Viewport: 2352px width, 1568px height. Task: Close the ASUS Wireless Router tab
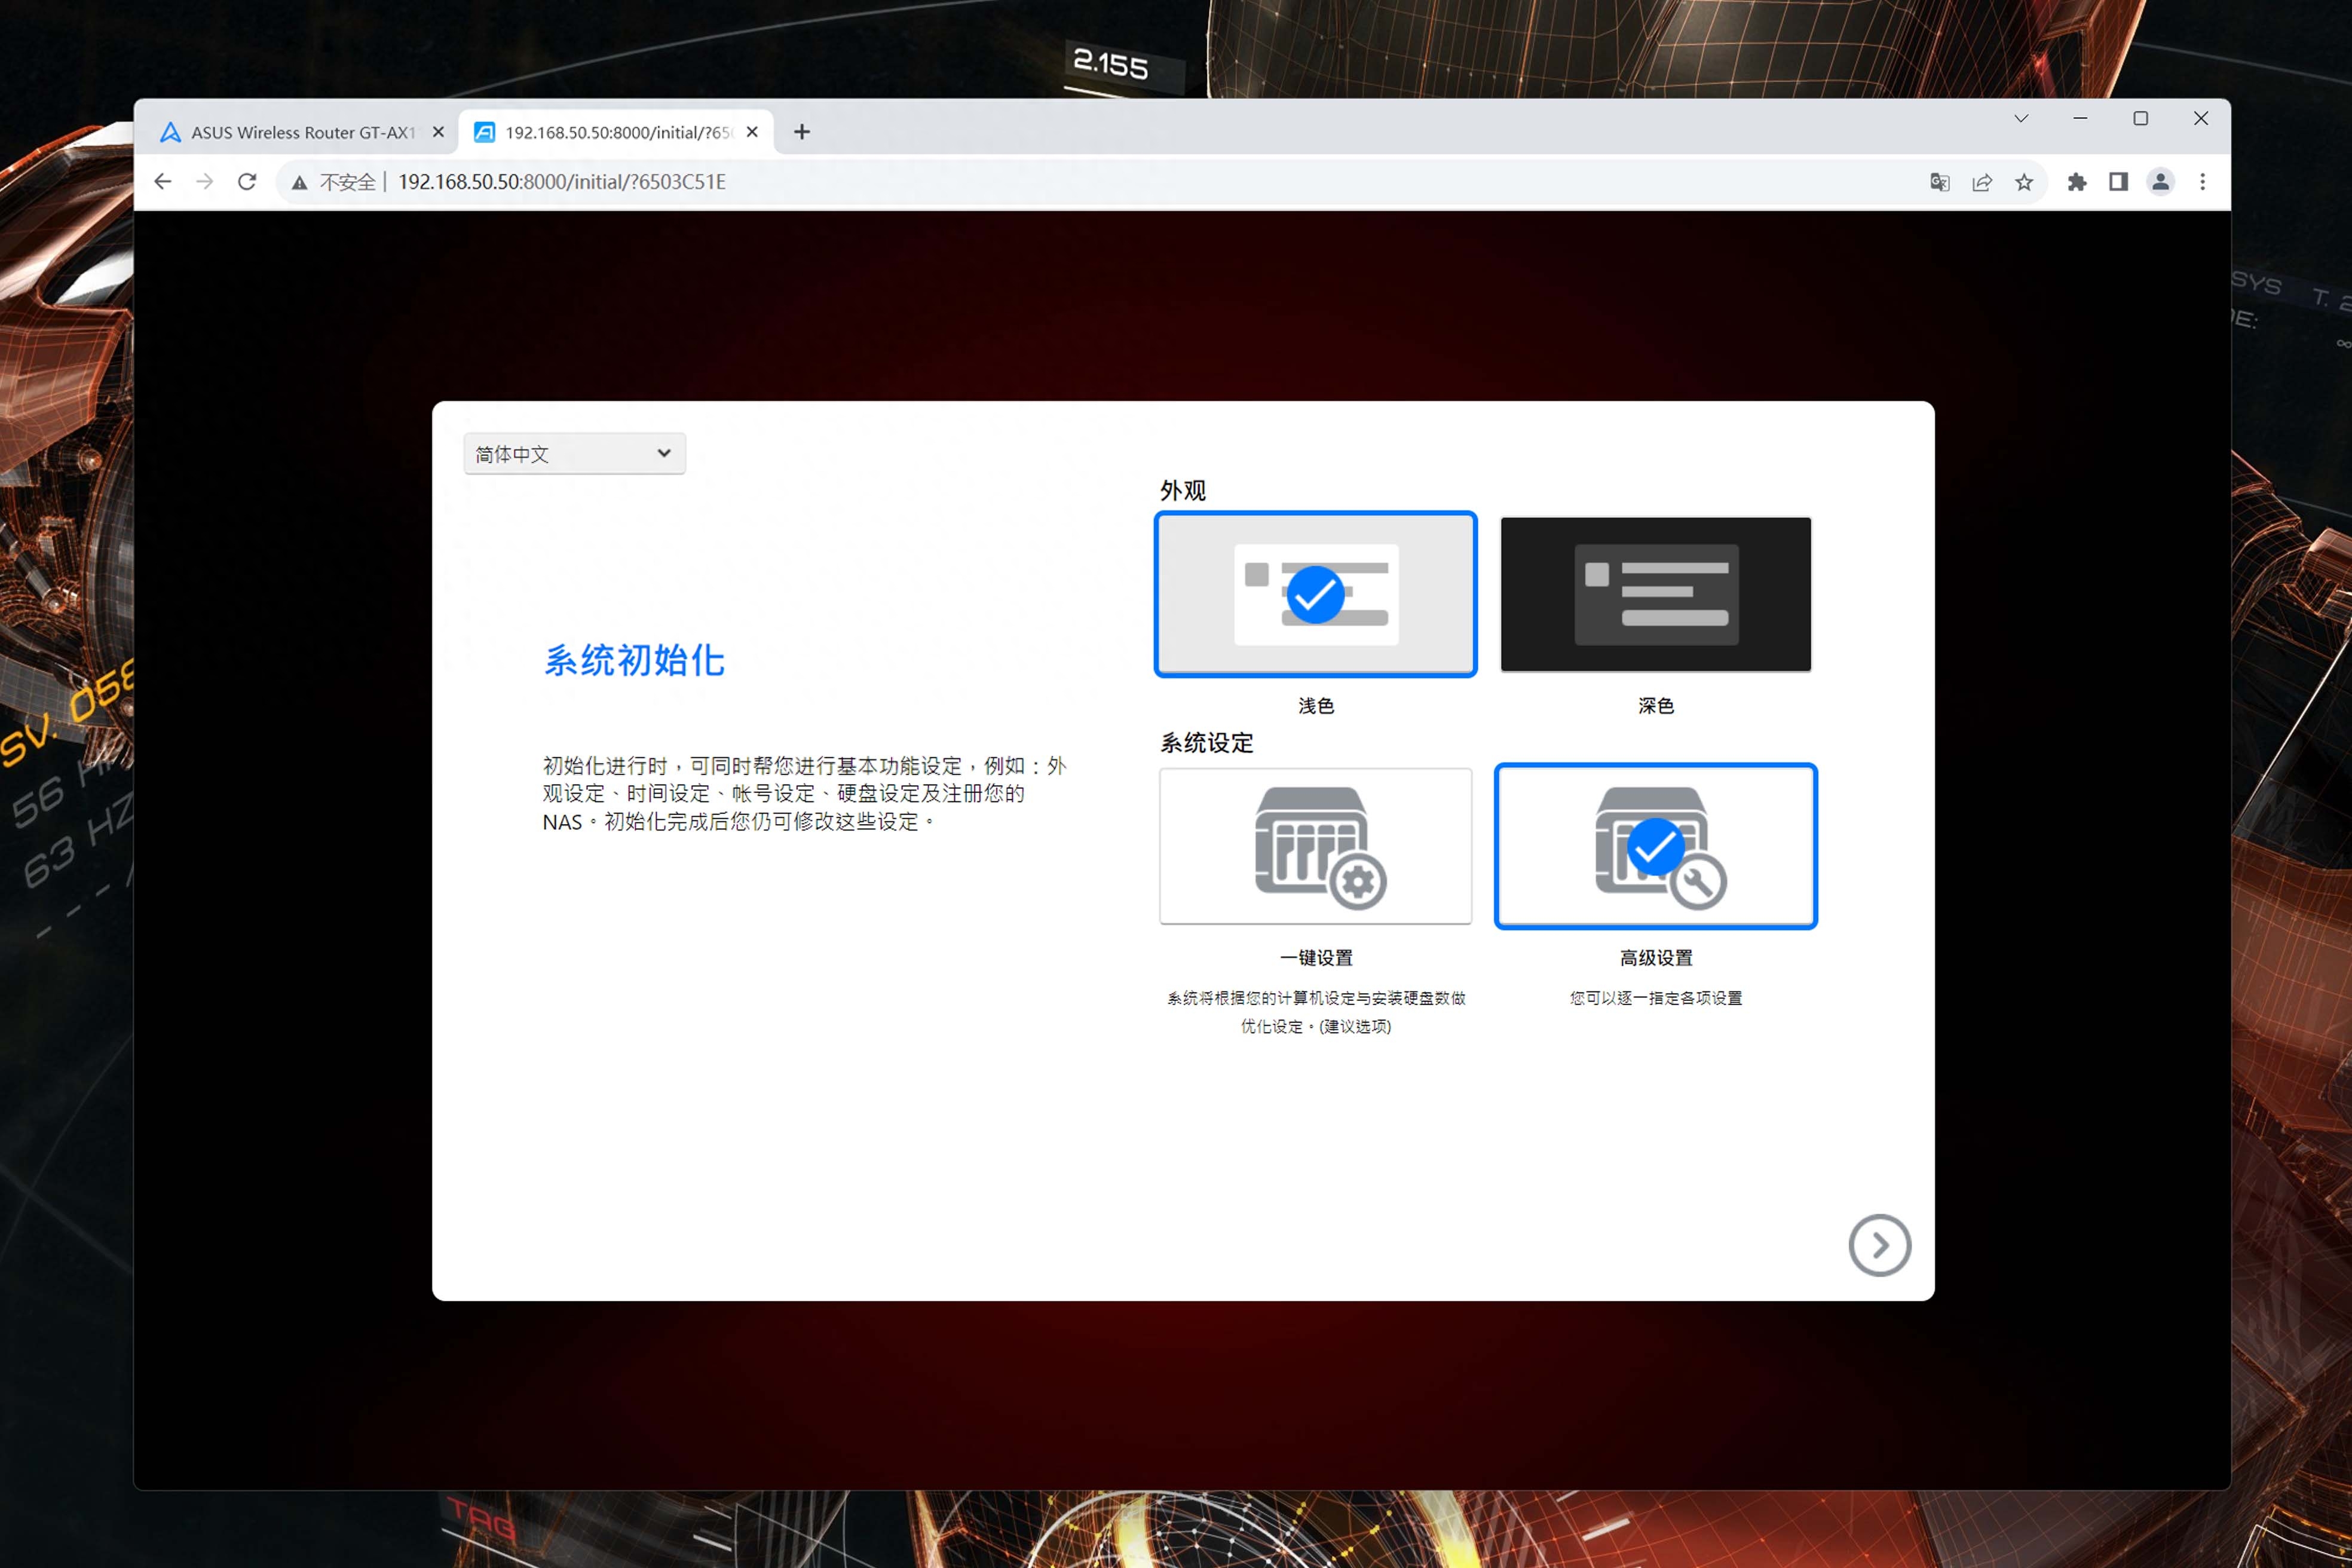[x=438, y=132]
